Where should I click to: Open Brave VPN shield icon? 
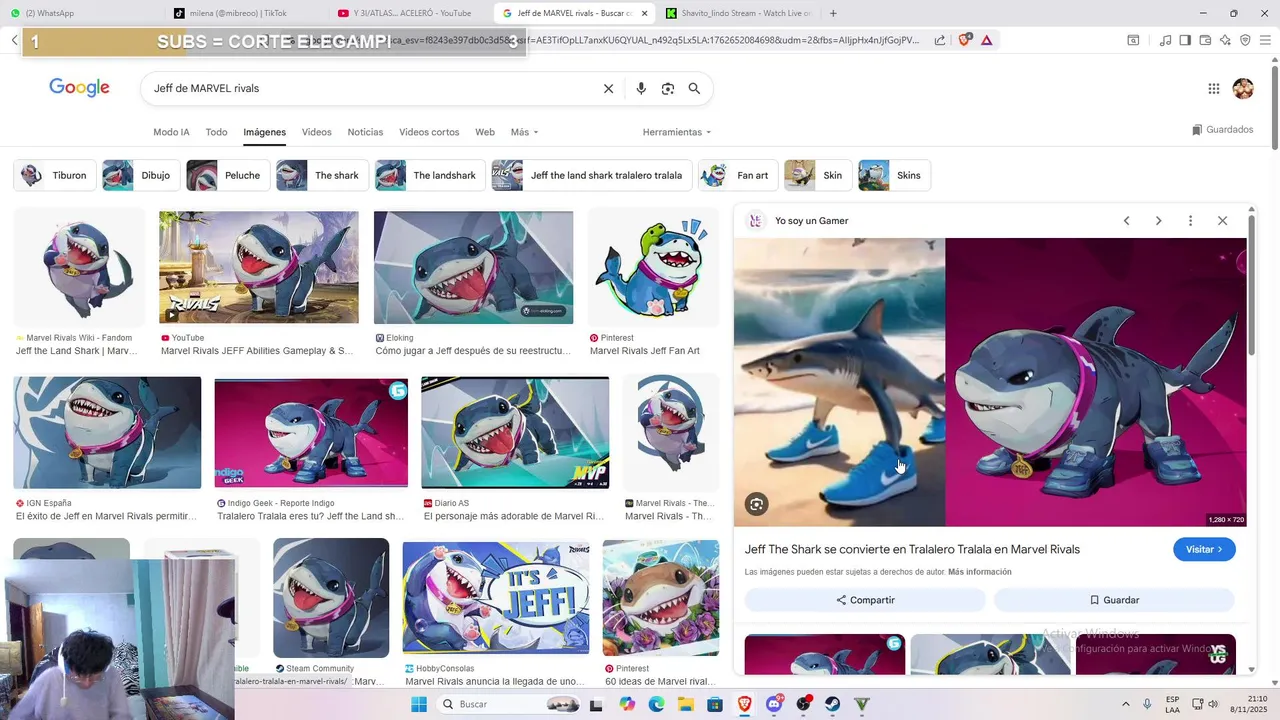coord(1245,40)
